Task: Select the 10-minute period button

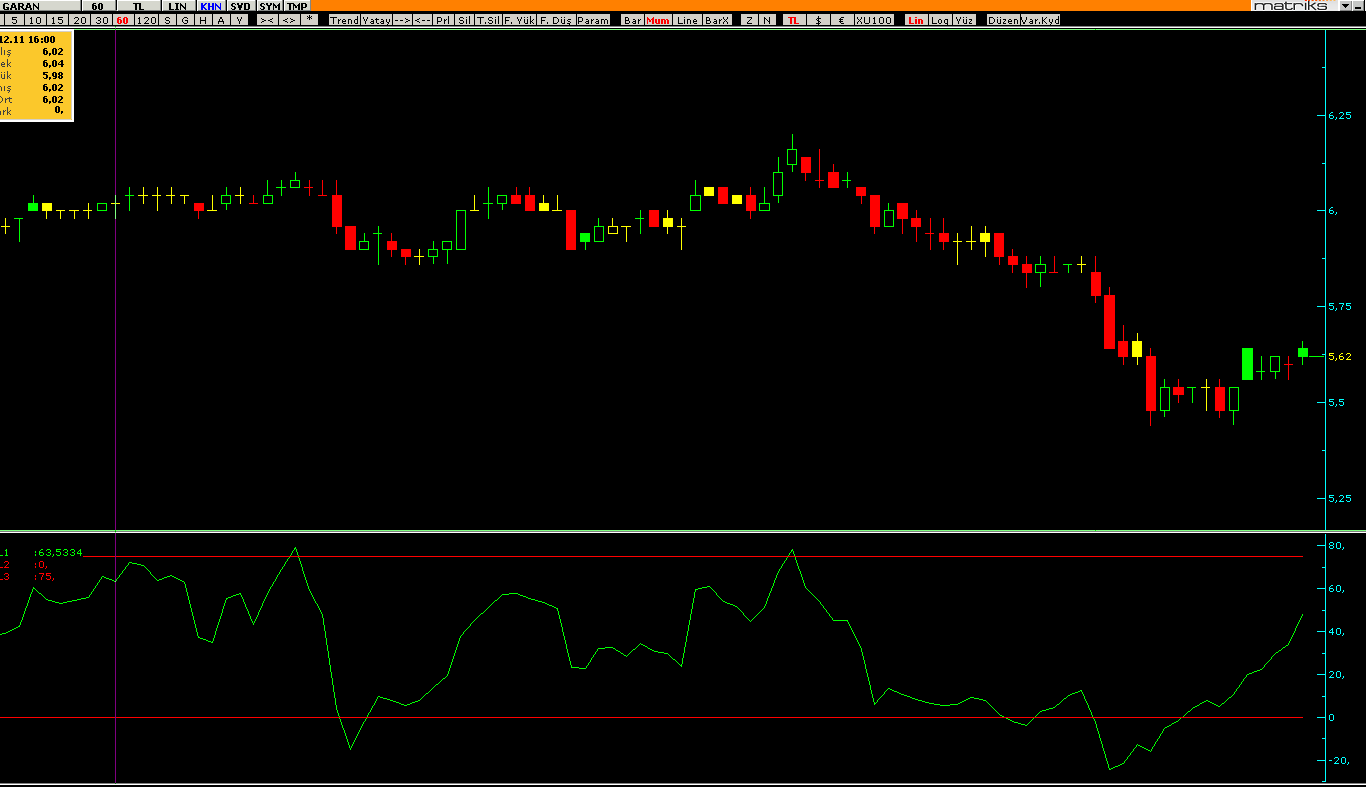Action: tap(35, 20)
